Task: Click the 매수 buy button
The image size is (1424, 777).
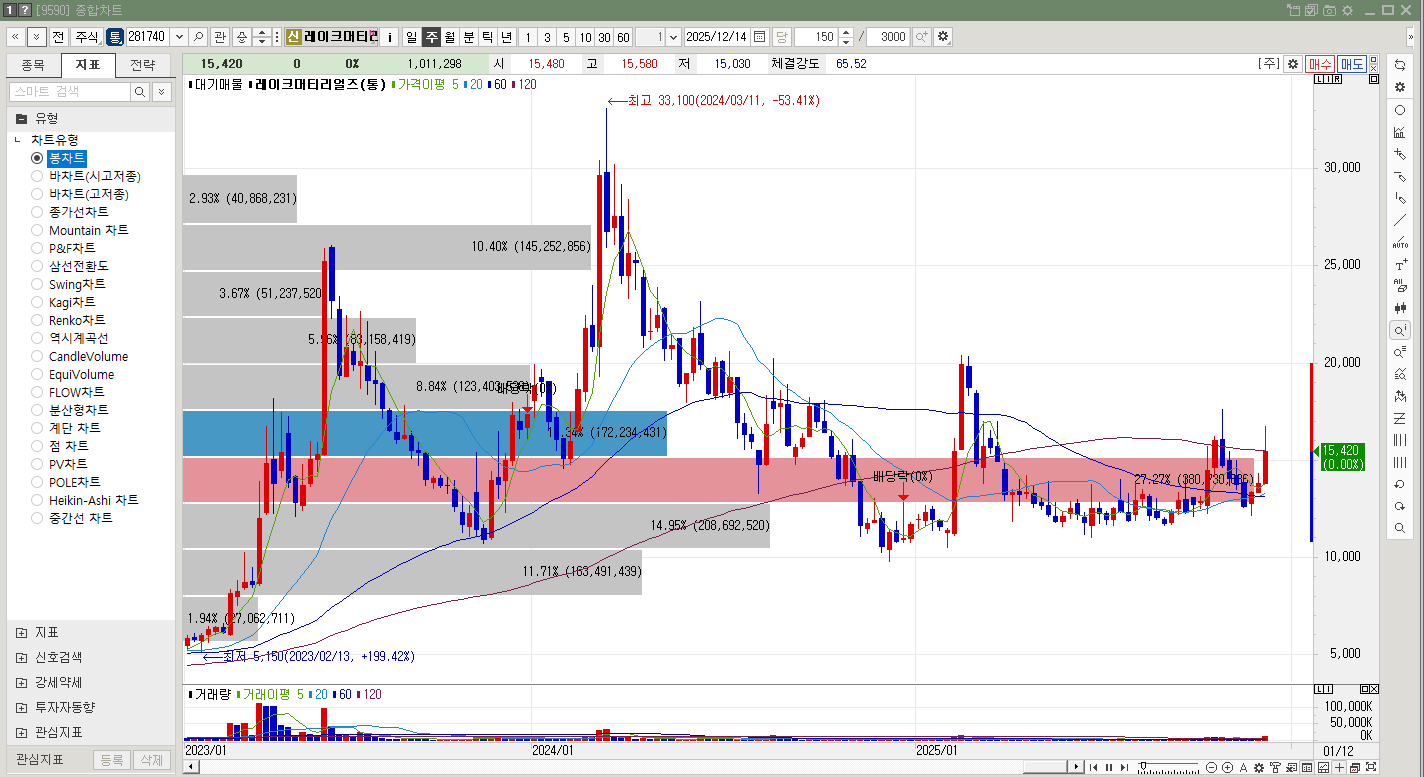Action: coord(1320,63)
